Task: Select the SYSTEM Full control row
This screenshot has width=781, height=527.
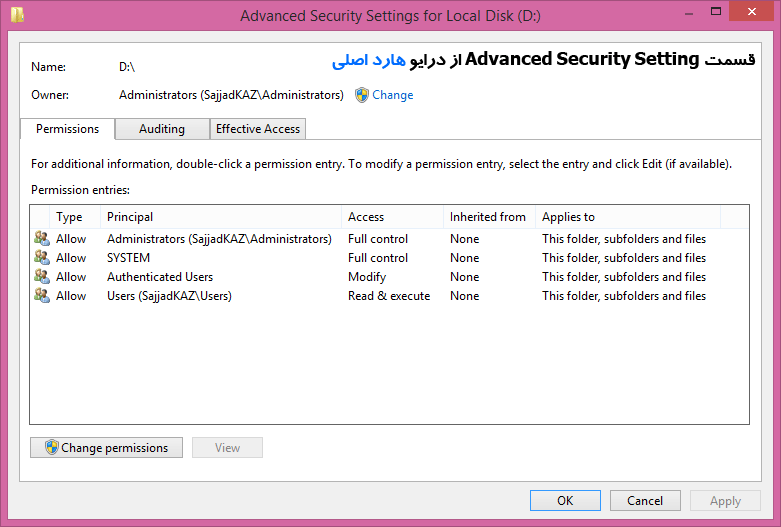Action: click(389, 258)
